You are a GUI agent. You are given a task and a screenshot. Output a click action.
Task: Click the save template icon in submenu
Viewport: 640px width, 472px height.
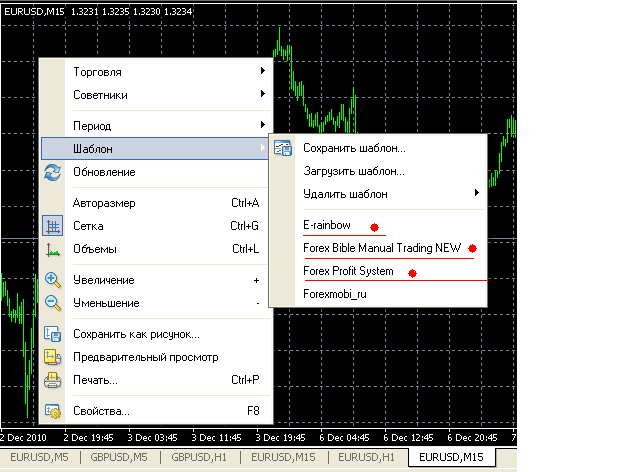pyautogui.click(x=283, y=148)
